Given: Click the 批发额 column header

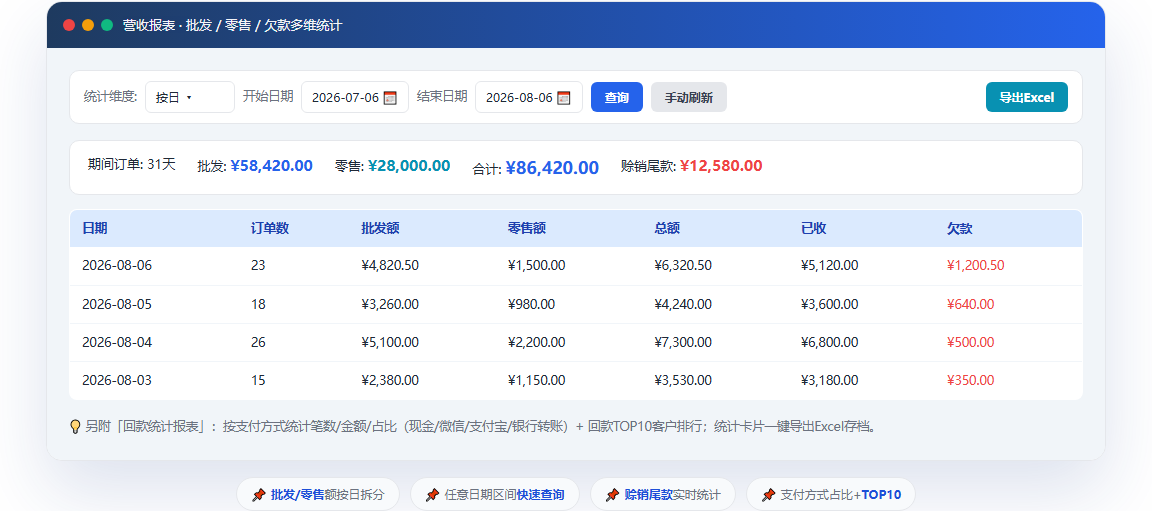Looking at the screenshot, I should pyautogui.click(x=380, y=228).
